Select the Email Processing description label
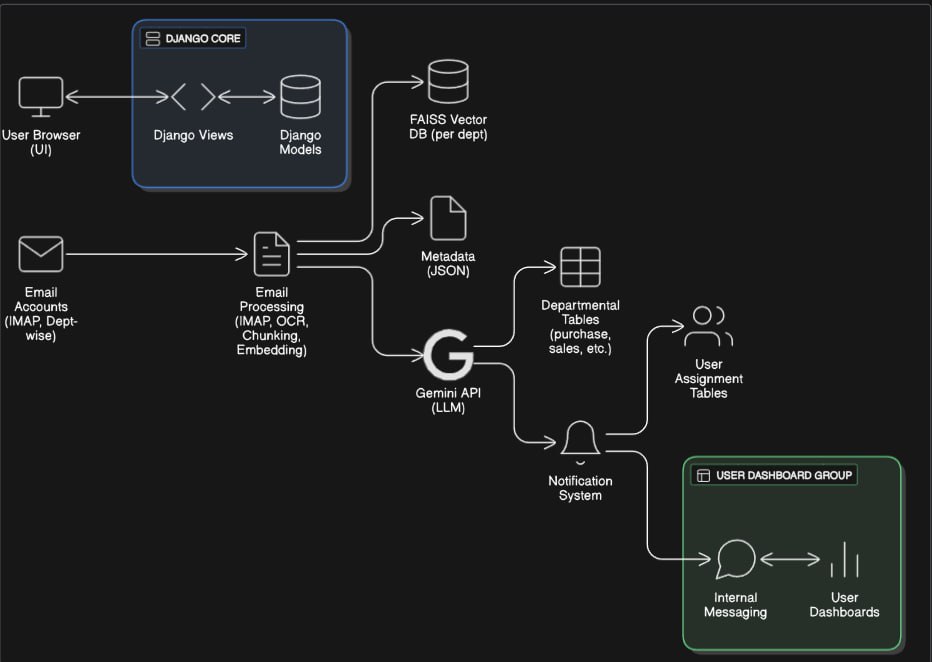This screenshot has height=662, width=932. coord(272,321)
